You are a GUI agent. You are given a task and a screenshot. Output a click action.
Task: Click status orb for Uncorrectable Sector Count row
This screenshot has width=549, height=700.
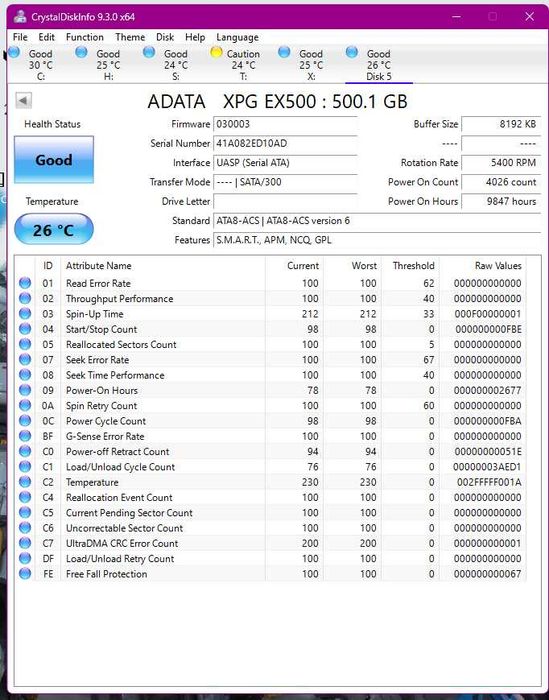(x=25, y=528)
